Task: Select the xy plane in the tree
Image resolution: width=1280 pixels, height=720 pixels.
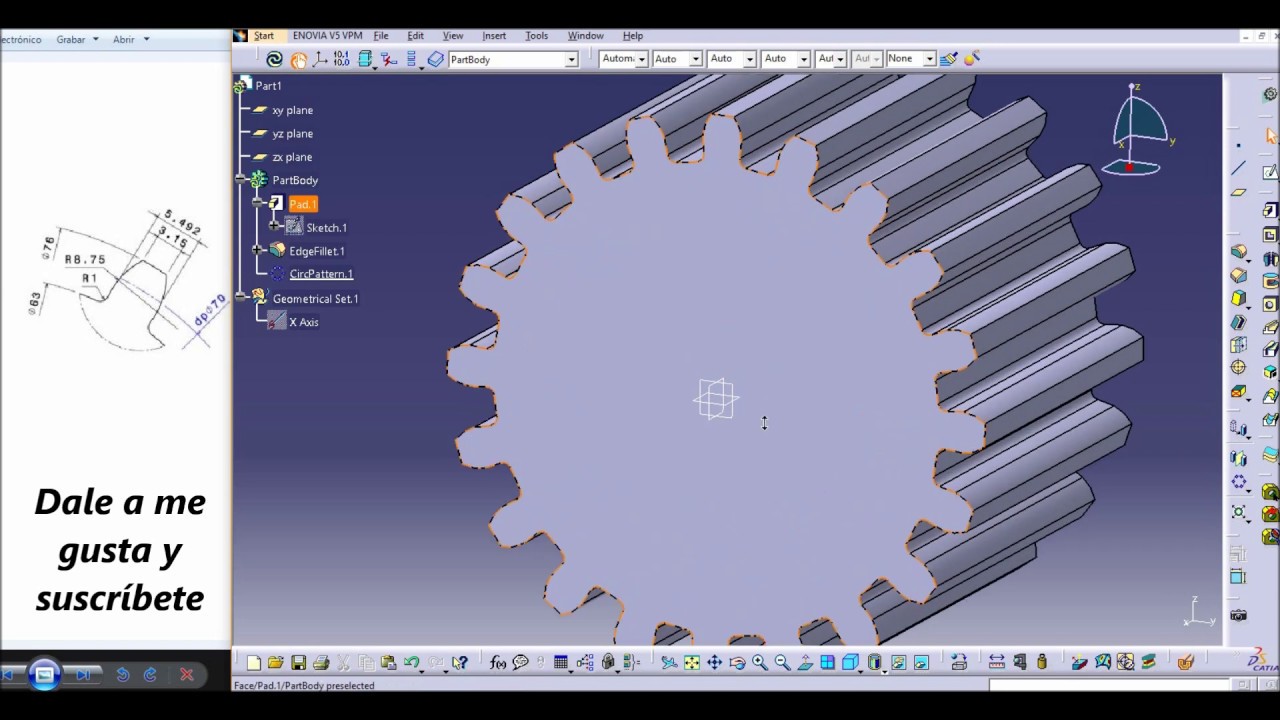Action: coord(292,110)
